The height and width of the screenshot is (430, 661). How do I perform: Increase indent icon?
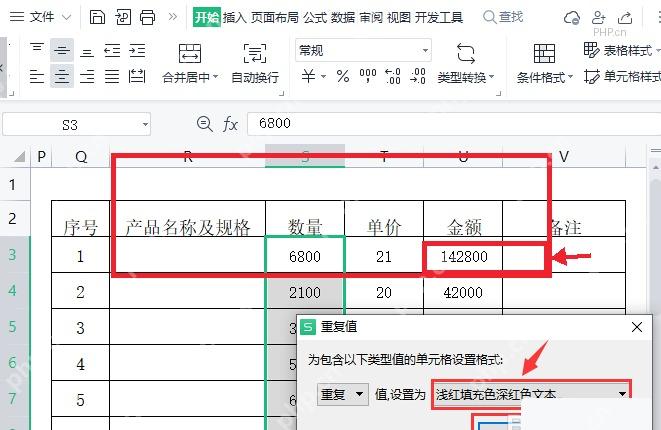tap(137, 51)
